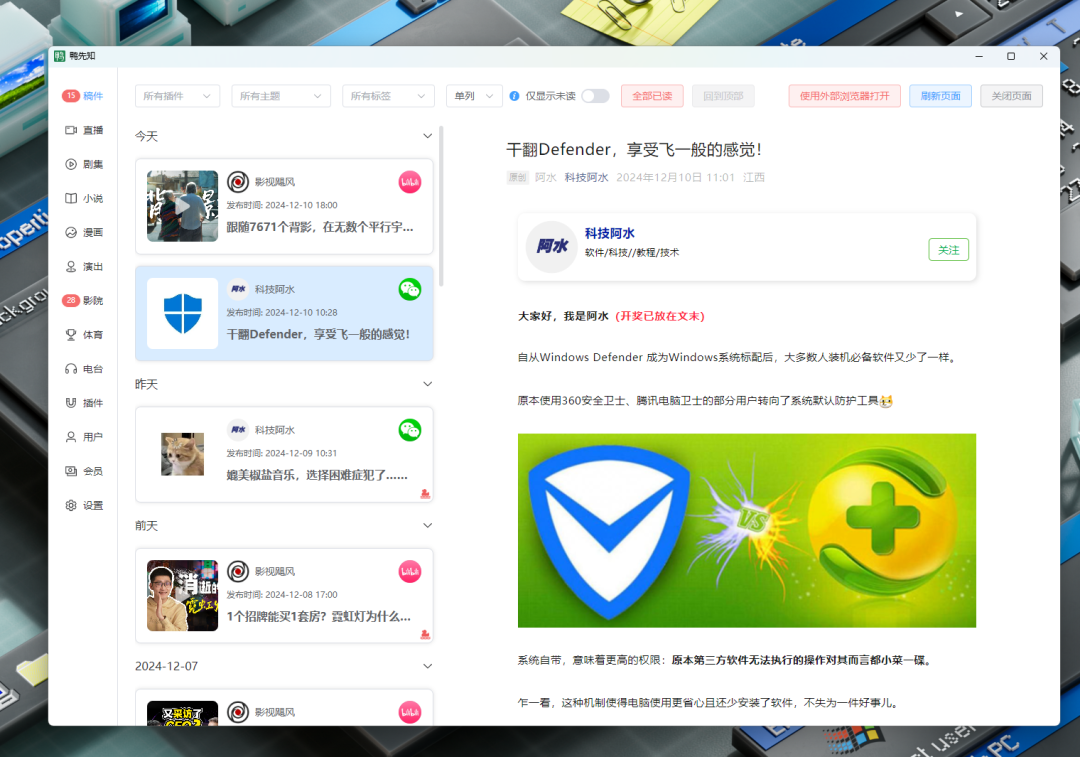
Task: Click the 插件 plugin icon
Action: coord(71,403)
